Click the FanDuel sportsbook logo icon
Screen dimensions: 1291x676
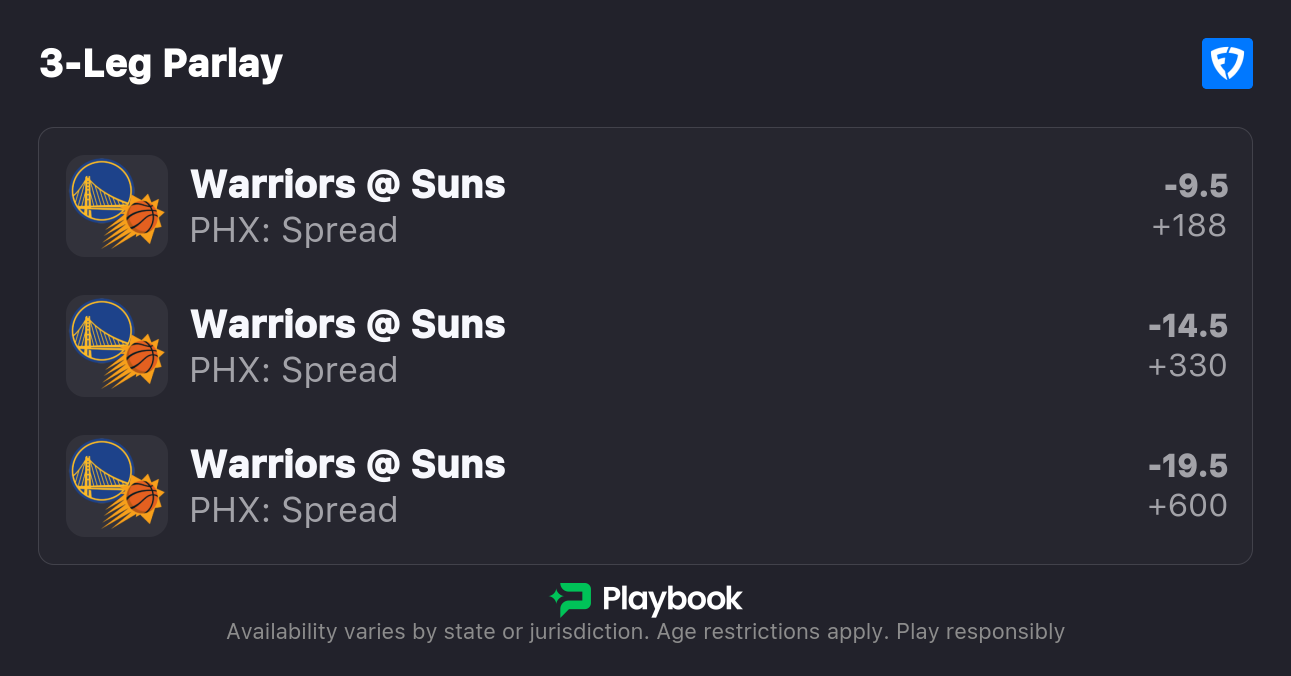1227,64
